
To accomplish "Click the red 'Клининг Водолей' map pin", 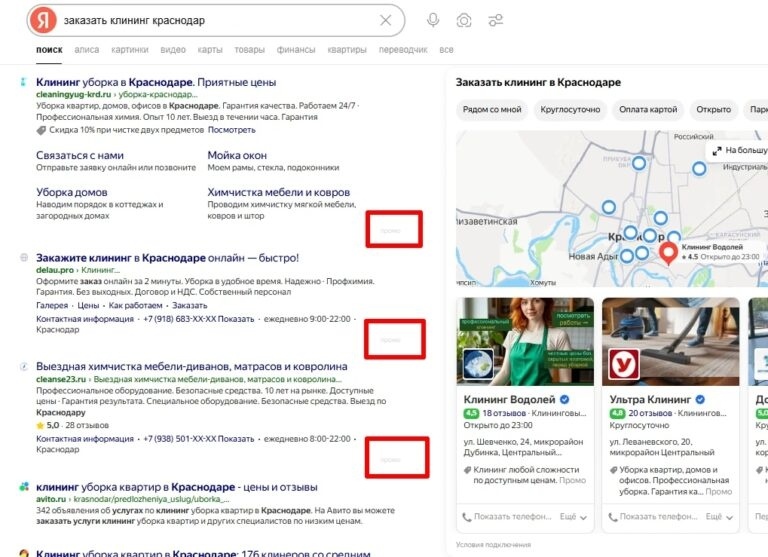I will pos(668,253).
